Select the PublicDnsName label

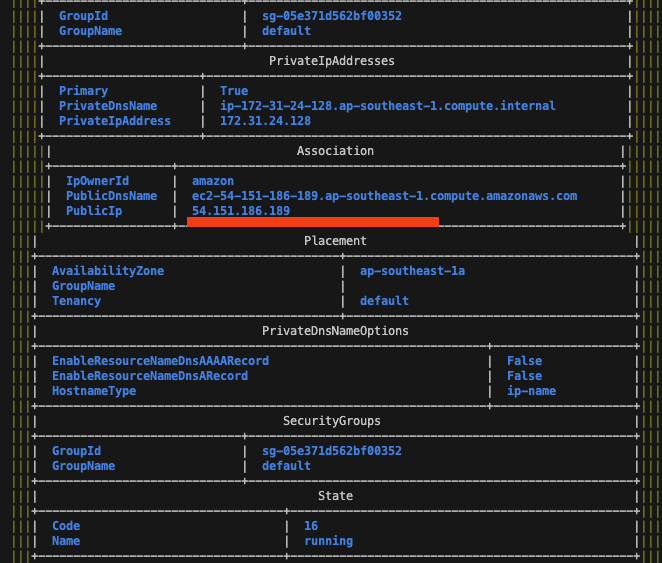point(111,196)
